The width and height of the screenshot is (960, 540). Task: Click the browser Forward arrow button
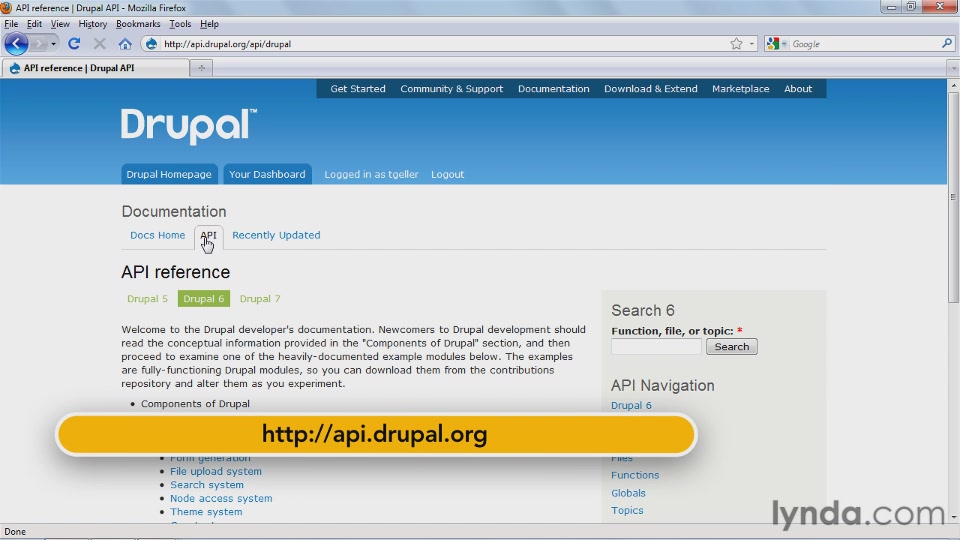39,44
